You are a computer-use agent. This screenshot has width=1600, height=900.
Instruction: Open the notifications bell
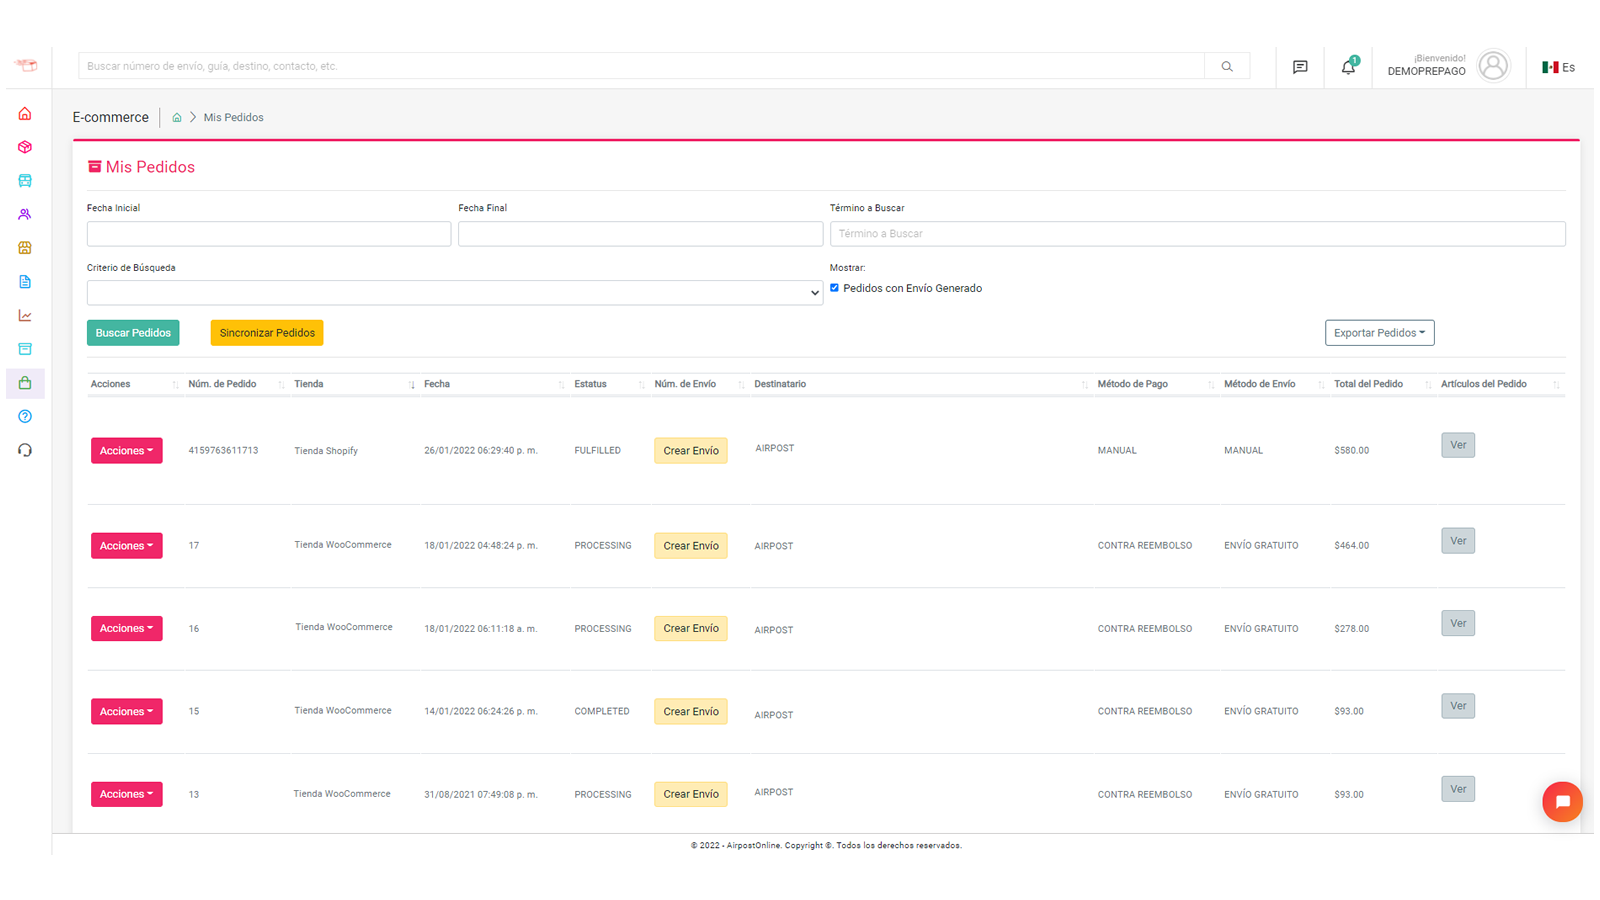point(1348,66)
